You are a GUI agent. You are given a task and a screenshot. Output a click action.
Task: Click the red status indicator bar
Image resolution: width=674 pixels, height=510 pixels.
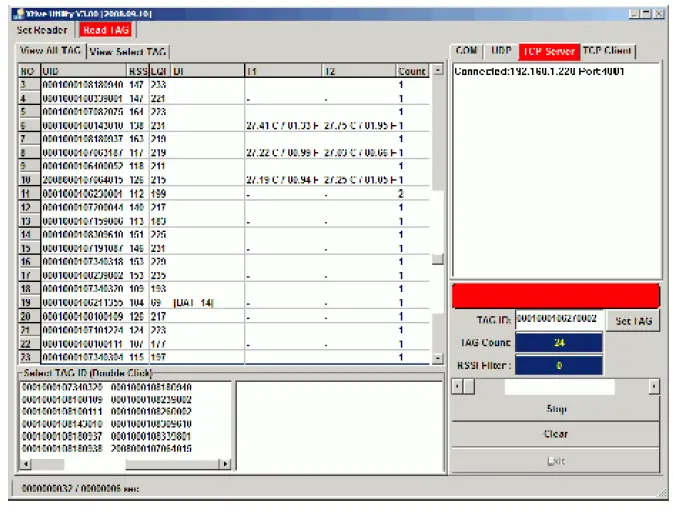tap(555, 296)
